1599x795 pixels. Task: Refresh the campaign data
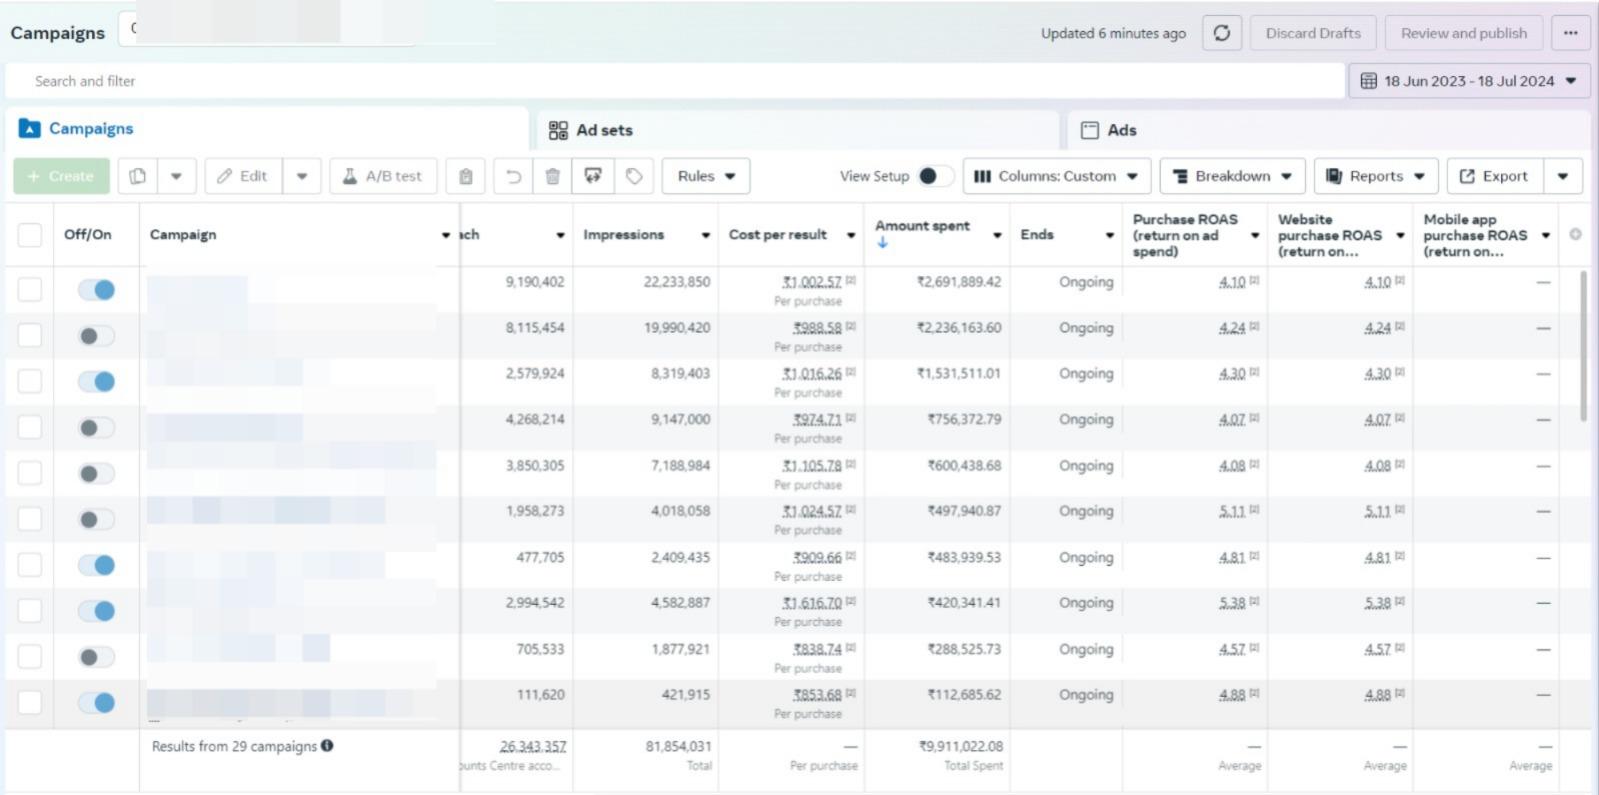(x=1221, y=33)
